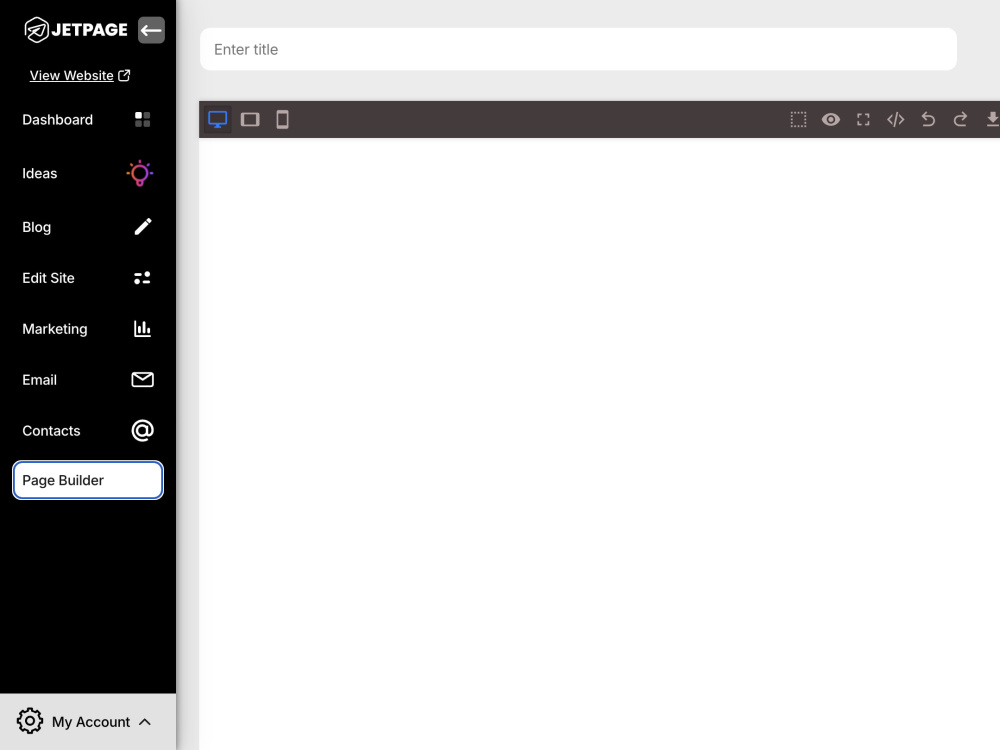1000x750 pixels.
Task: Focus the Enter title input field
Action: (578, 49)
